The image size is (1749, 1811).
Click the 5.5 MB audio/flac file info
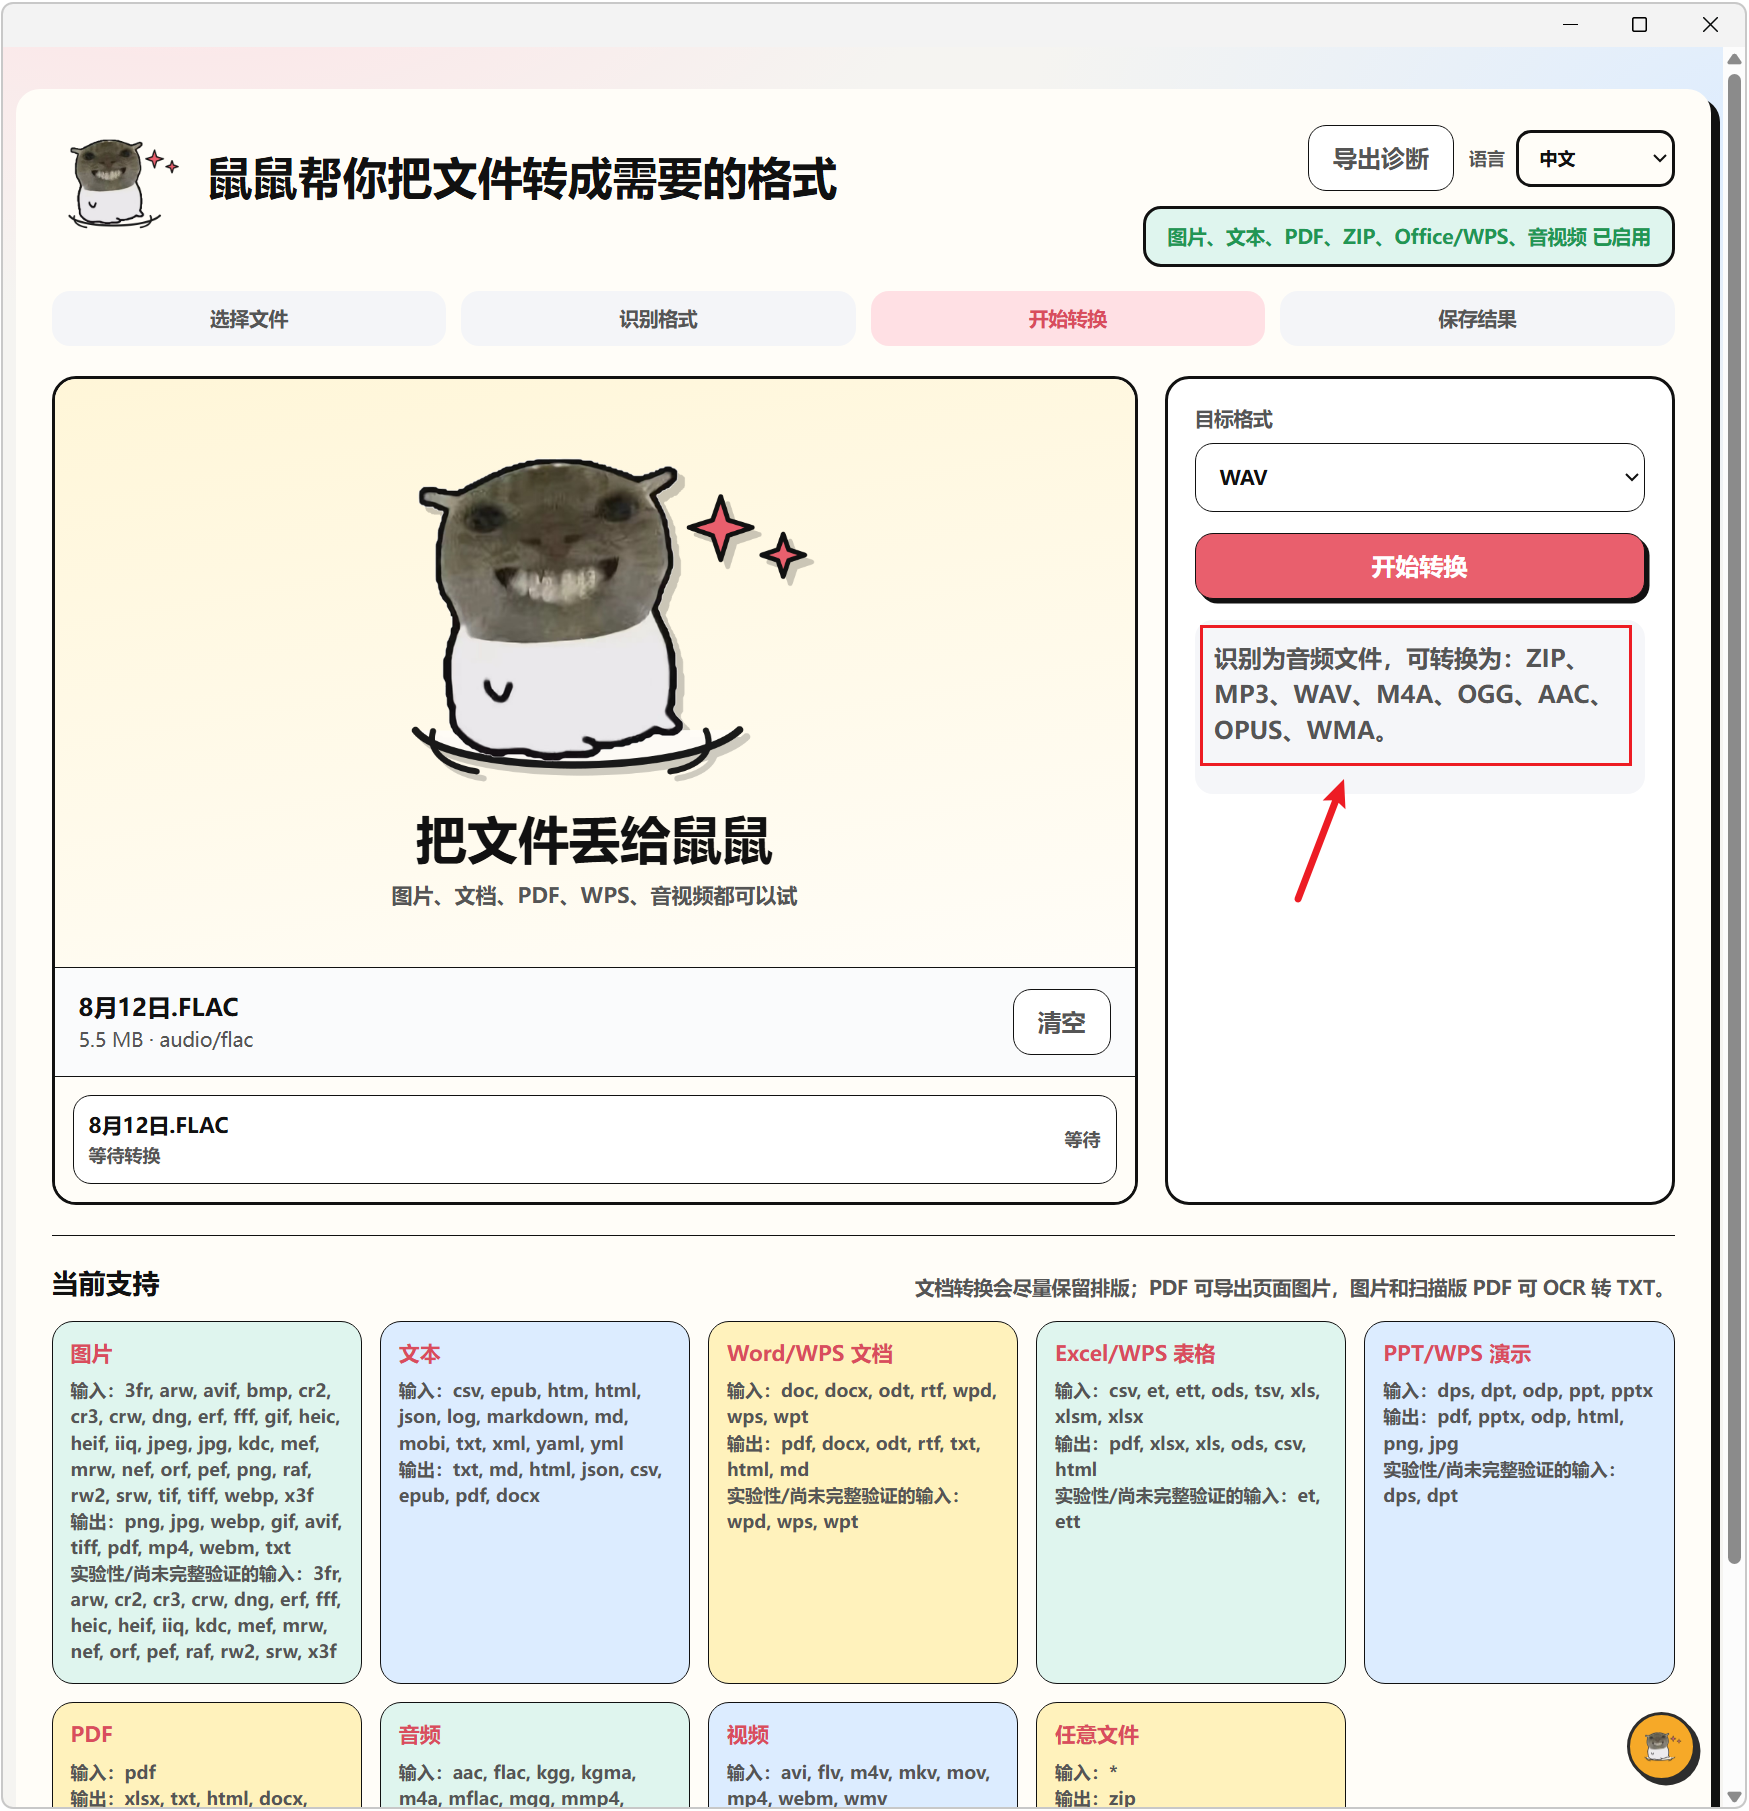pyautogui.click(x=166, y=1040)
